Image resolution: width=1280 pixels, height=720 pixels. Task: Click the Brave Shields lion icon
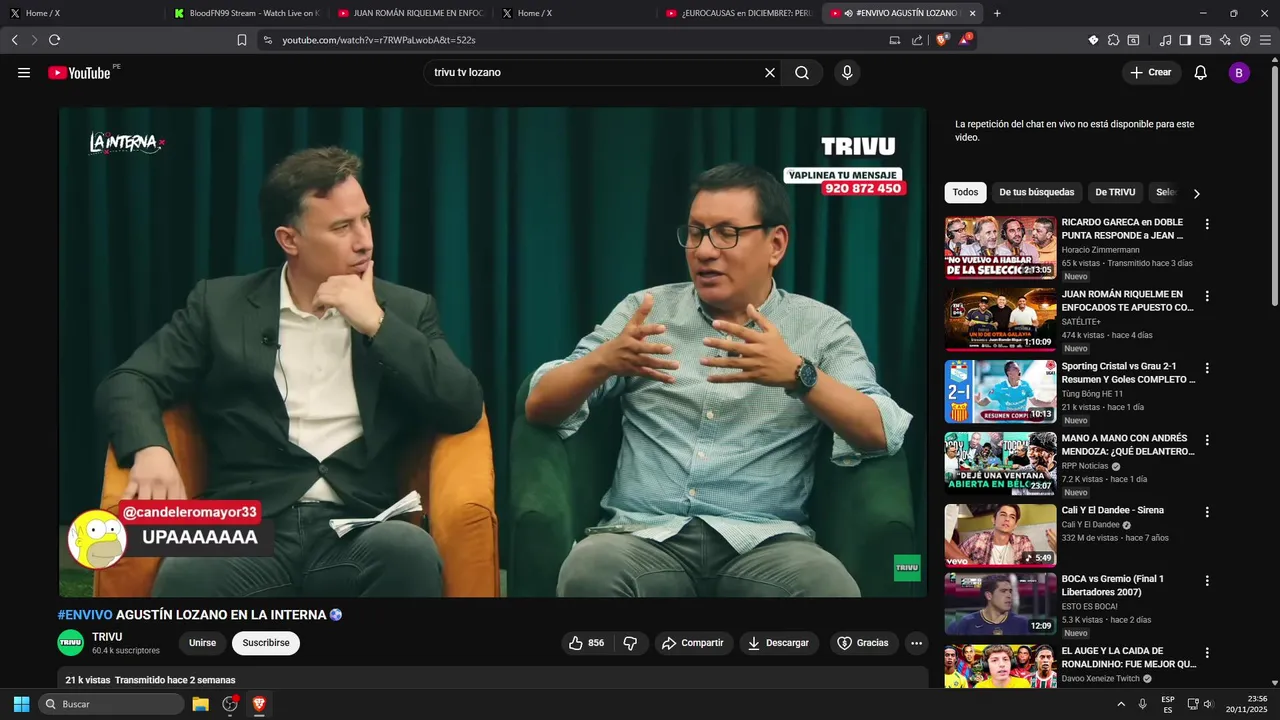click(x=942, y=40)
